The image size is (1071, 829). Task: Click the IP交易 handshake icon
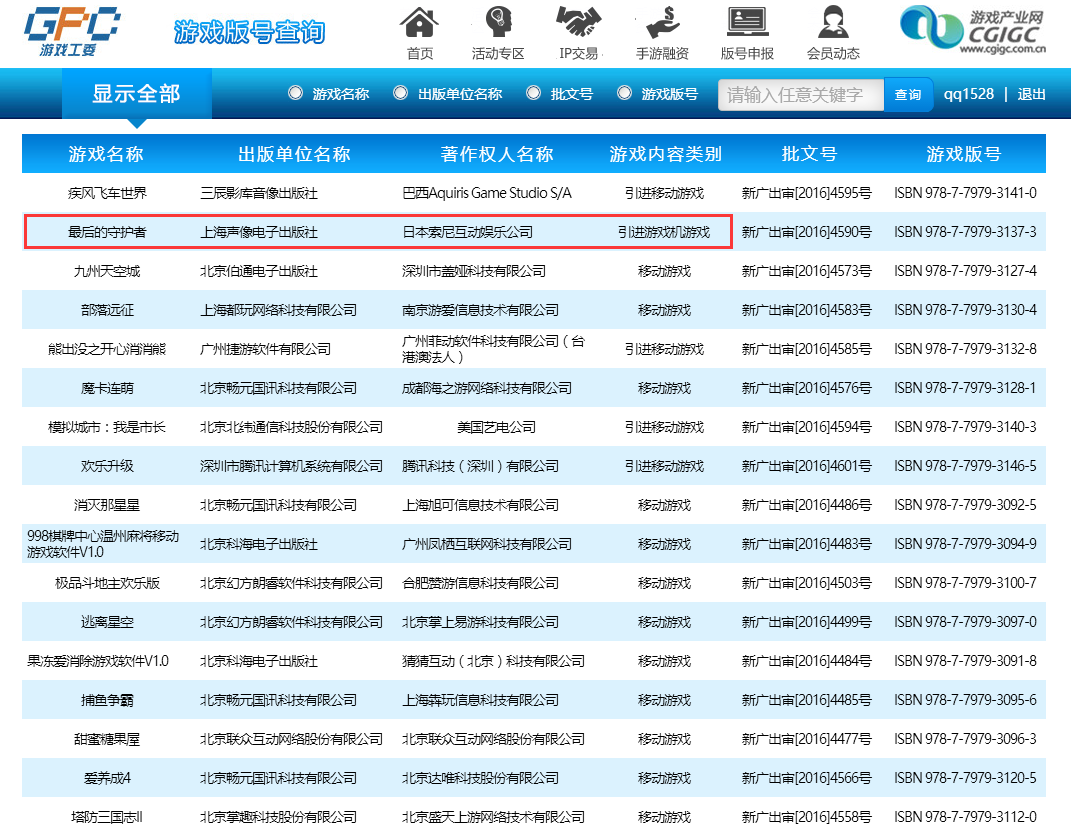(x=578, y=22)
